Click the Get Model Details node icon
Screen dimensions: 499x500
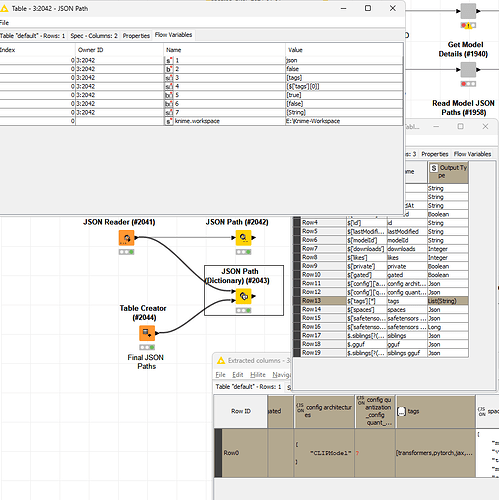[x=468, y=11]
